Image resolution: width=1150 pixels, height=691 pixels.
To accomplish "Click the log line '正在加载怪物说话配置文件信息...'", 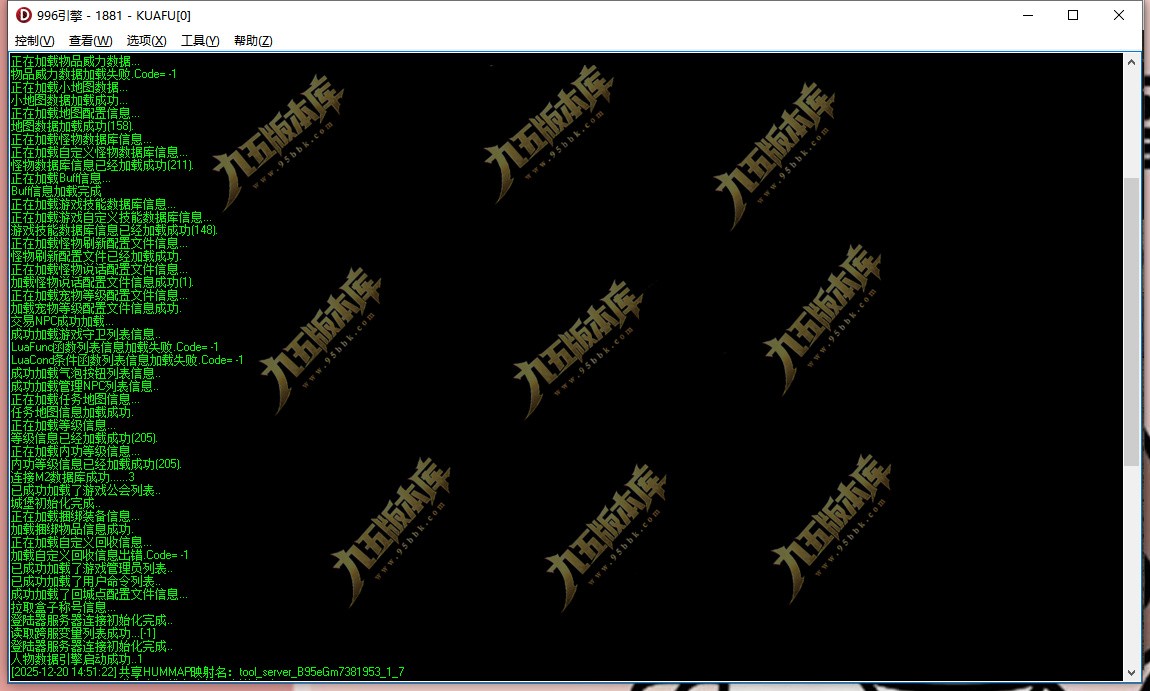I will [99, 269].
